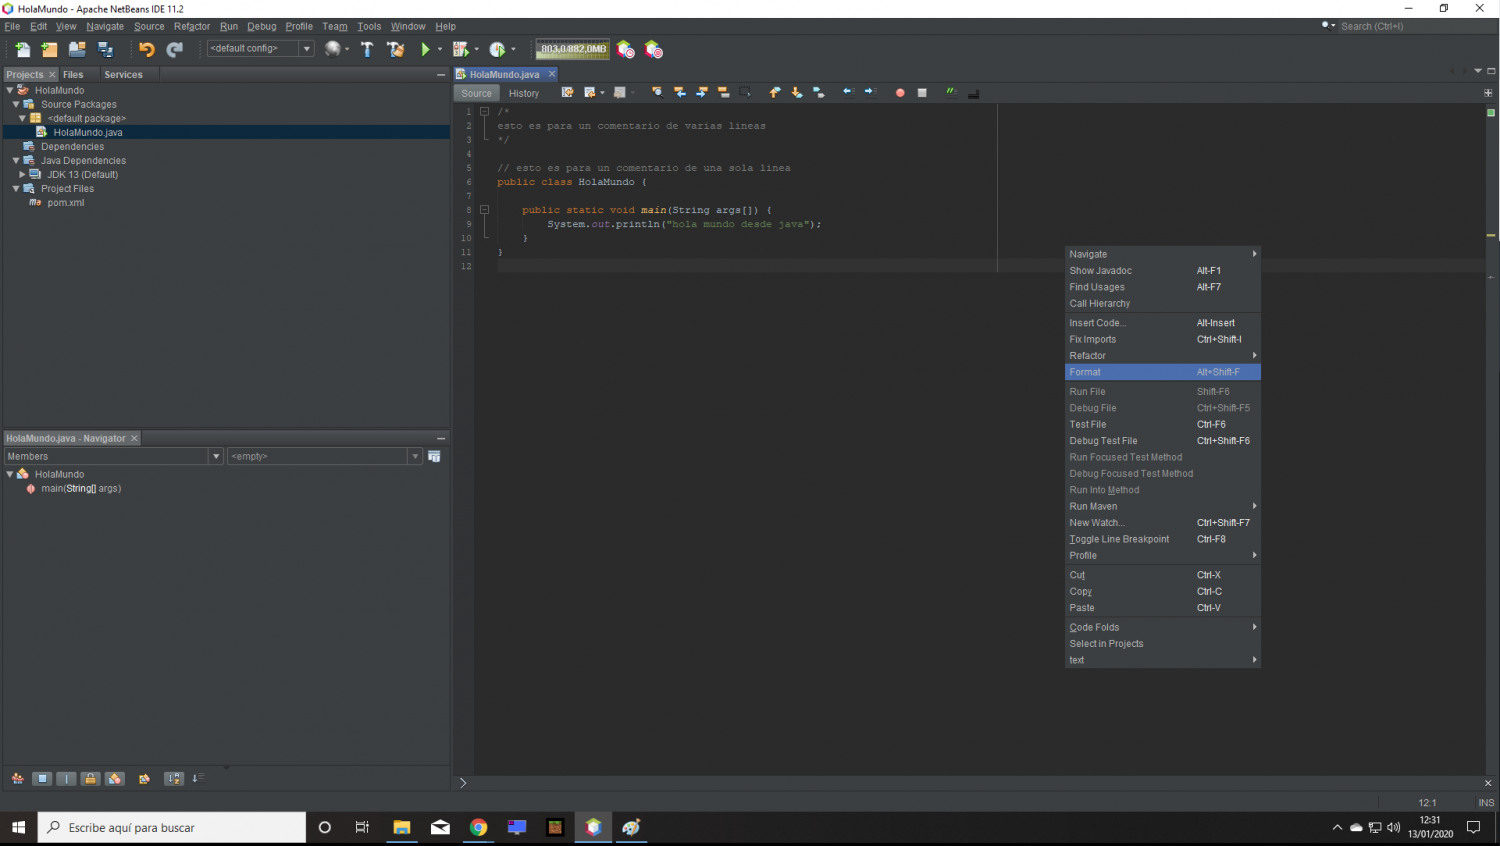Viewport: 1500px width, 846px height.
Task: Comment selected lines with green slashes icon
Action: pos(951,92)
